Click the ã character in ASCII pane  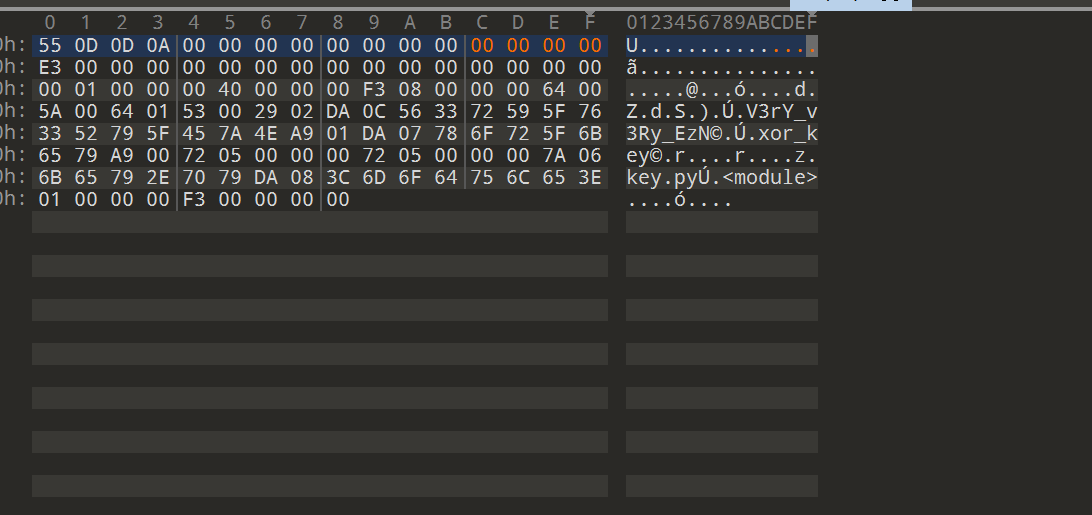point(632,68)
